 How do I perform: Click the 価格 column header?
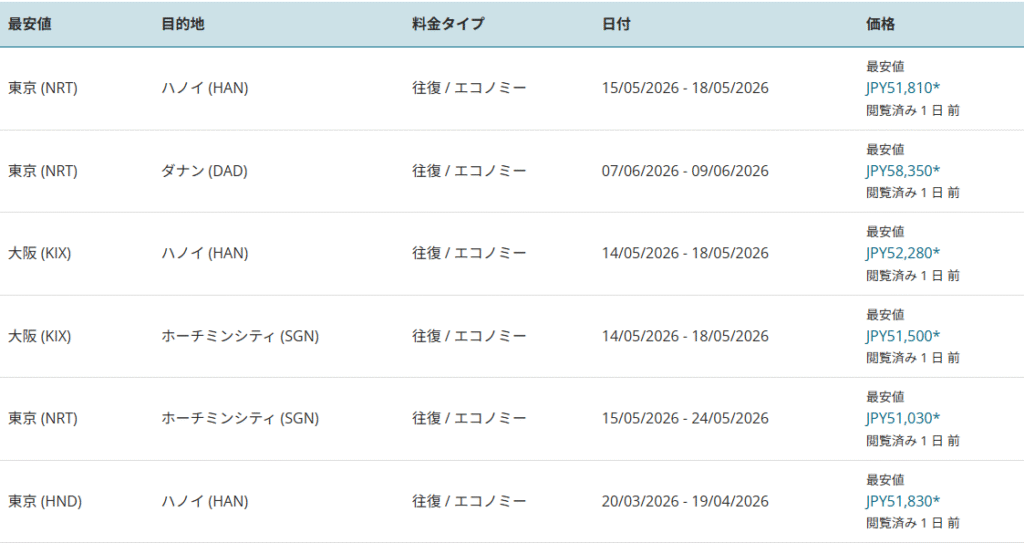pos(880,24)
